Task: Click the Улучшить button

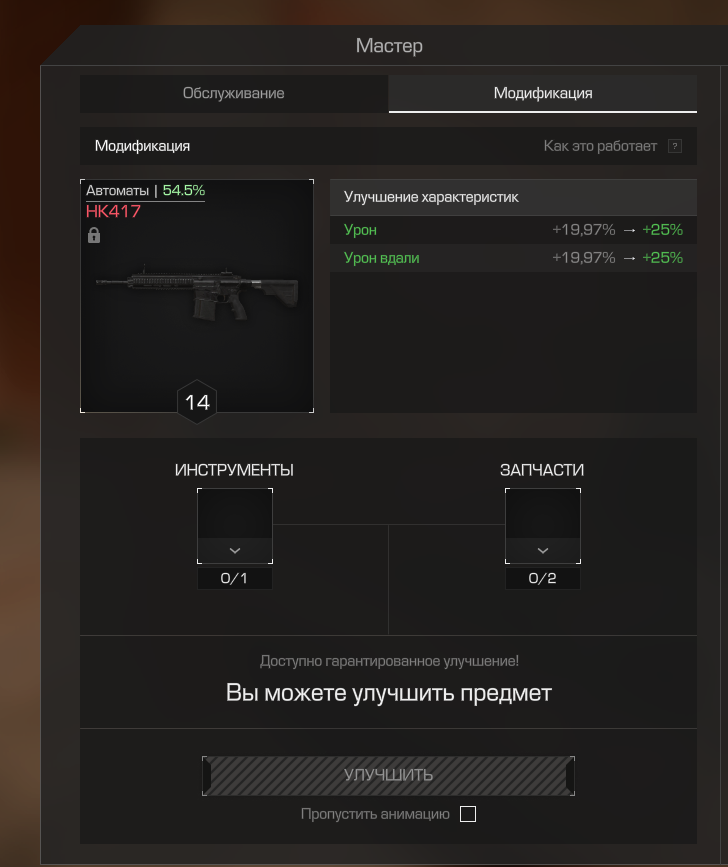Action: [388, 776]
